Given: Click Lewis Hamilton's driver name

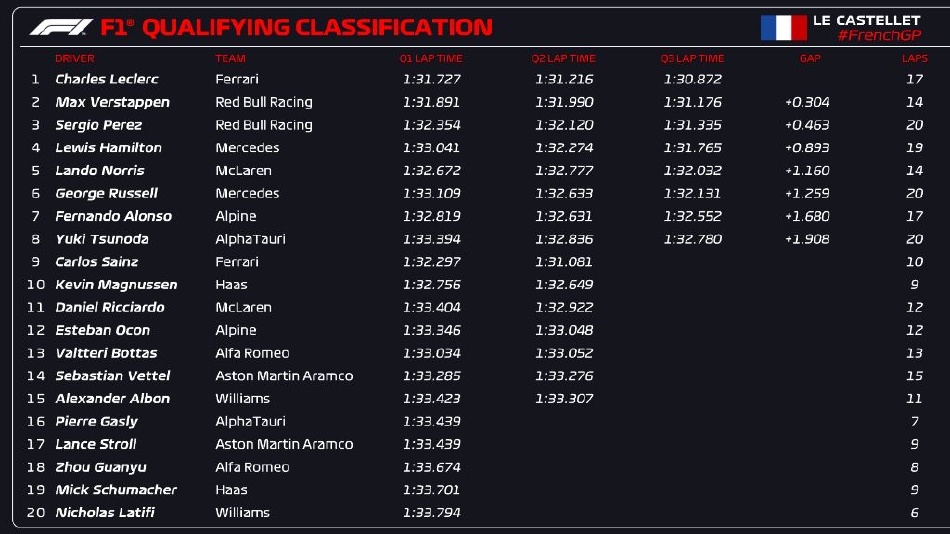Looking at the screenshot, I should click(108, 148).
